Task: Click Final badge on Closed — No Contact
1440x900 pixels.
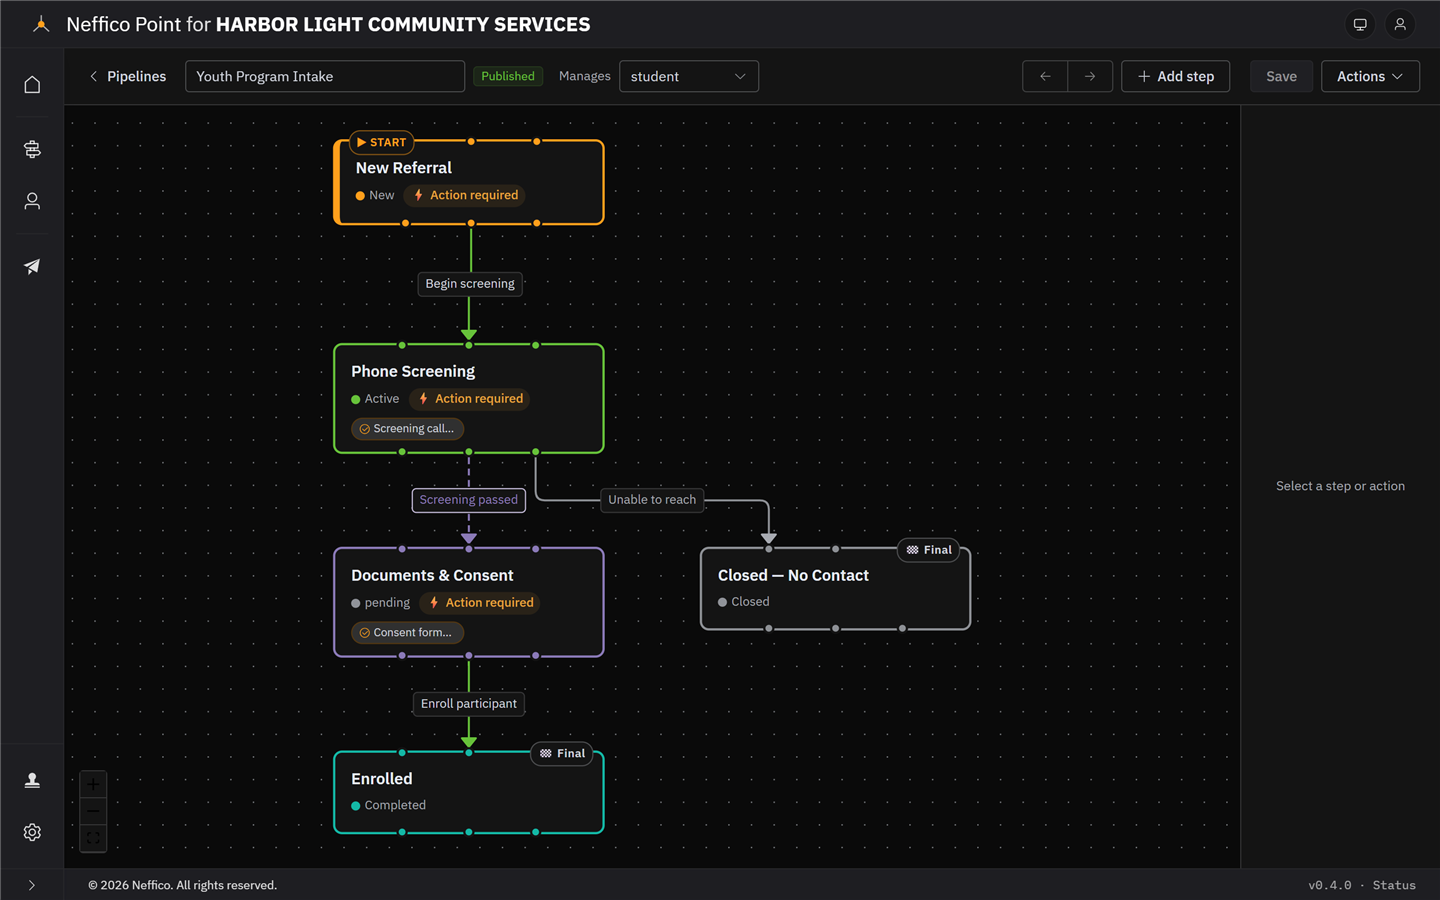Action: pyautogui.click(x=929, y=550)
